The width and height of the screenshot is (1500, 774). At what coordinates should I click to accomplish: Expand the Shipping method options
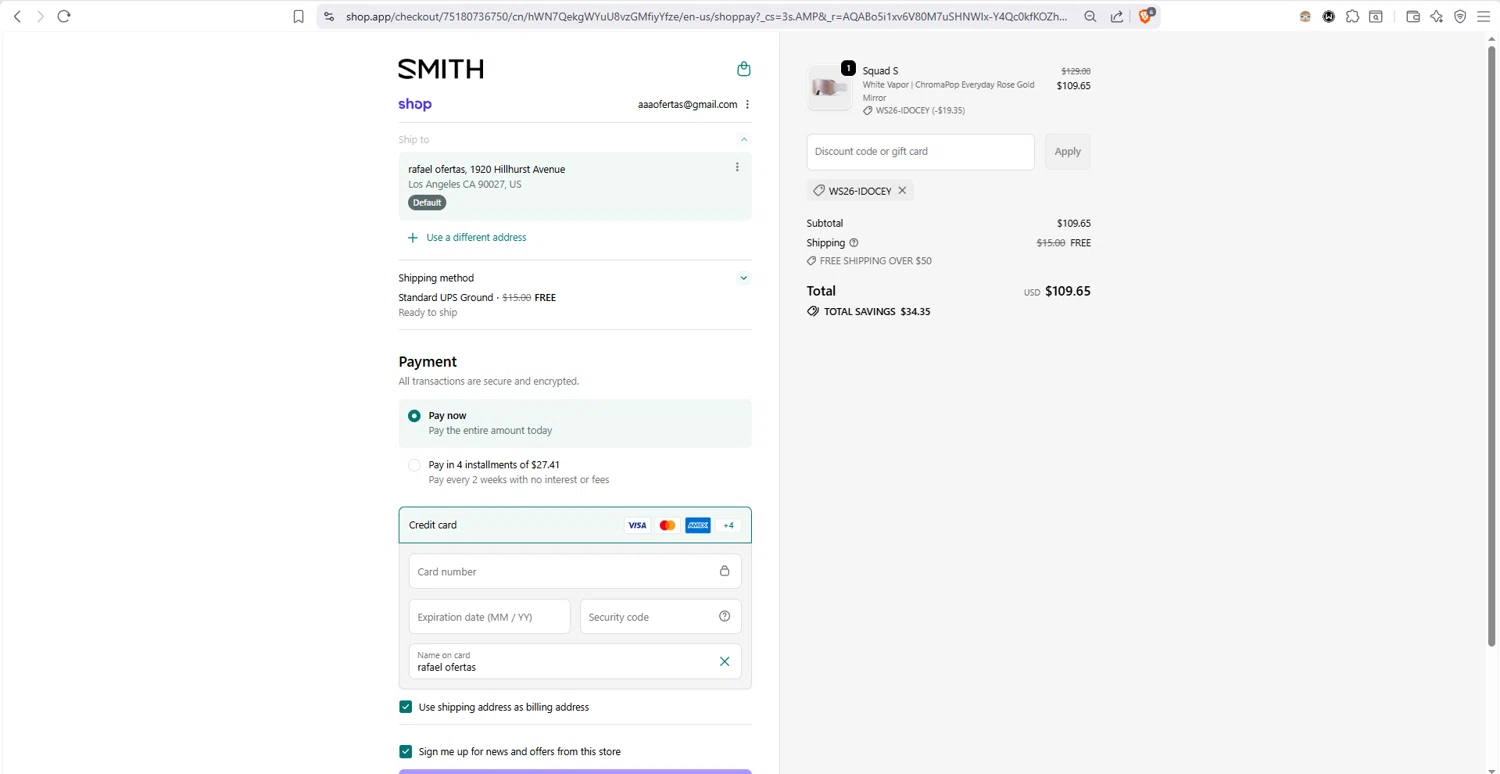(743, 278)
